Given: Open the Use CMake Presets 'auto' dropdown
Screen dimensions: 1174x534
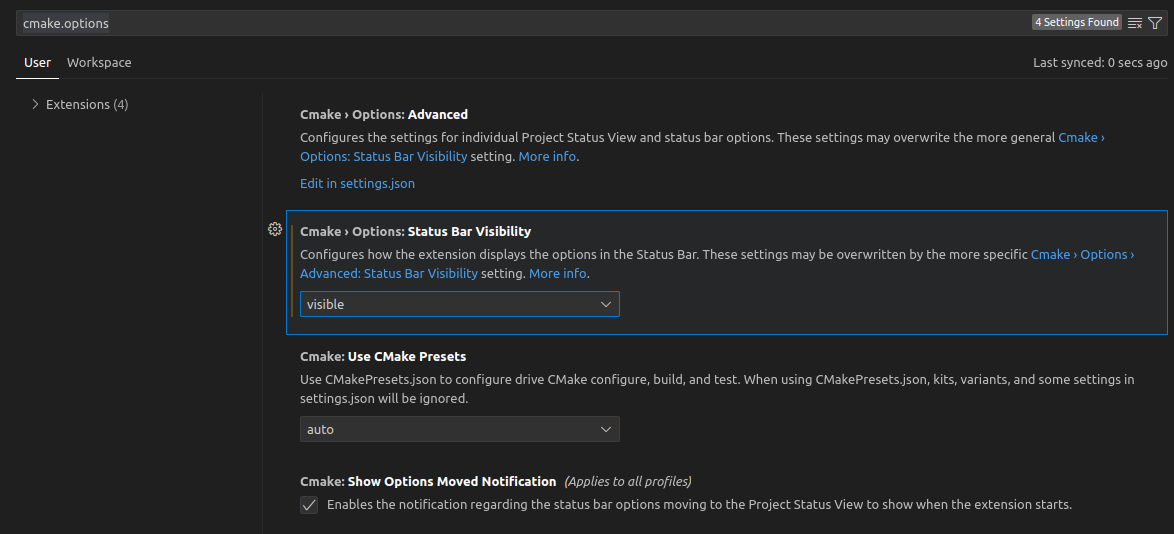Looking at the screenshot, I should [459, 429].
